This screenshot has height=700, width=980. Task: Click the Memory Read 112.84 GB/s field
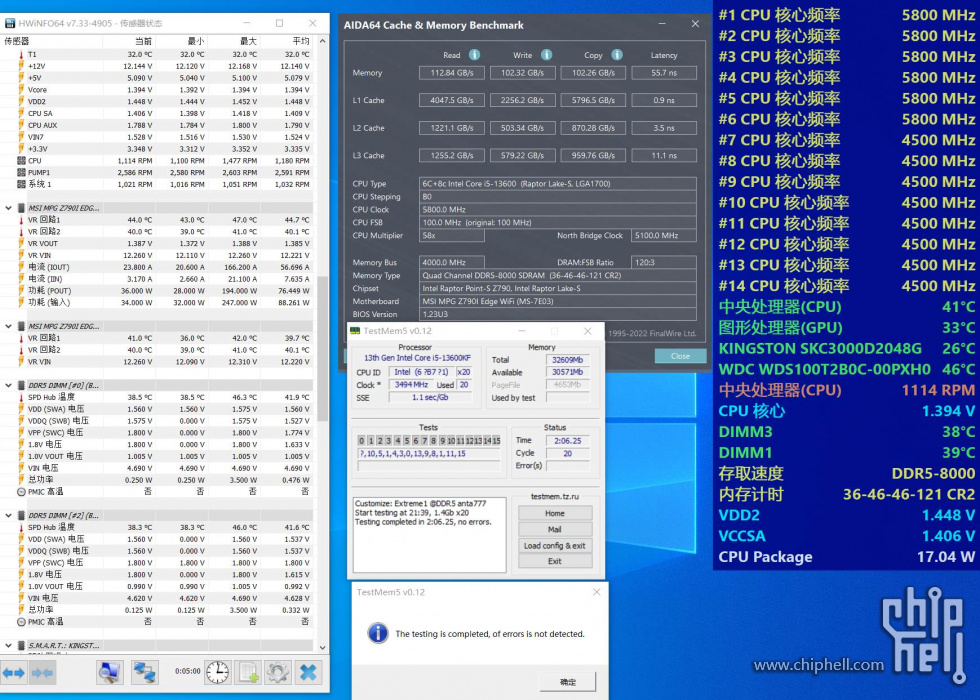point(451,72)
